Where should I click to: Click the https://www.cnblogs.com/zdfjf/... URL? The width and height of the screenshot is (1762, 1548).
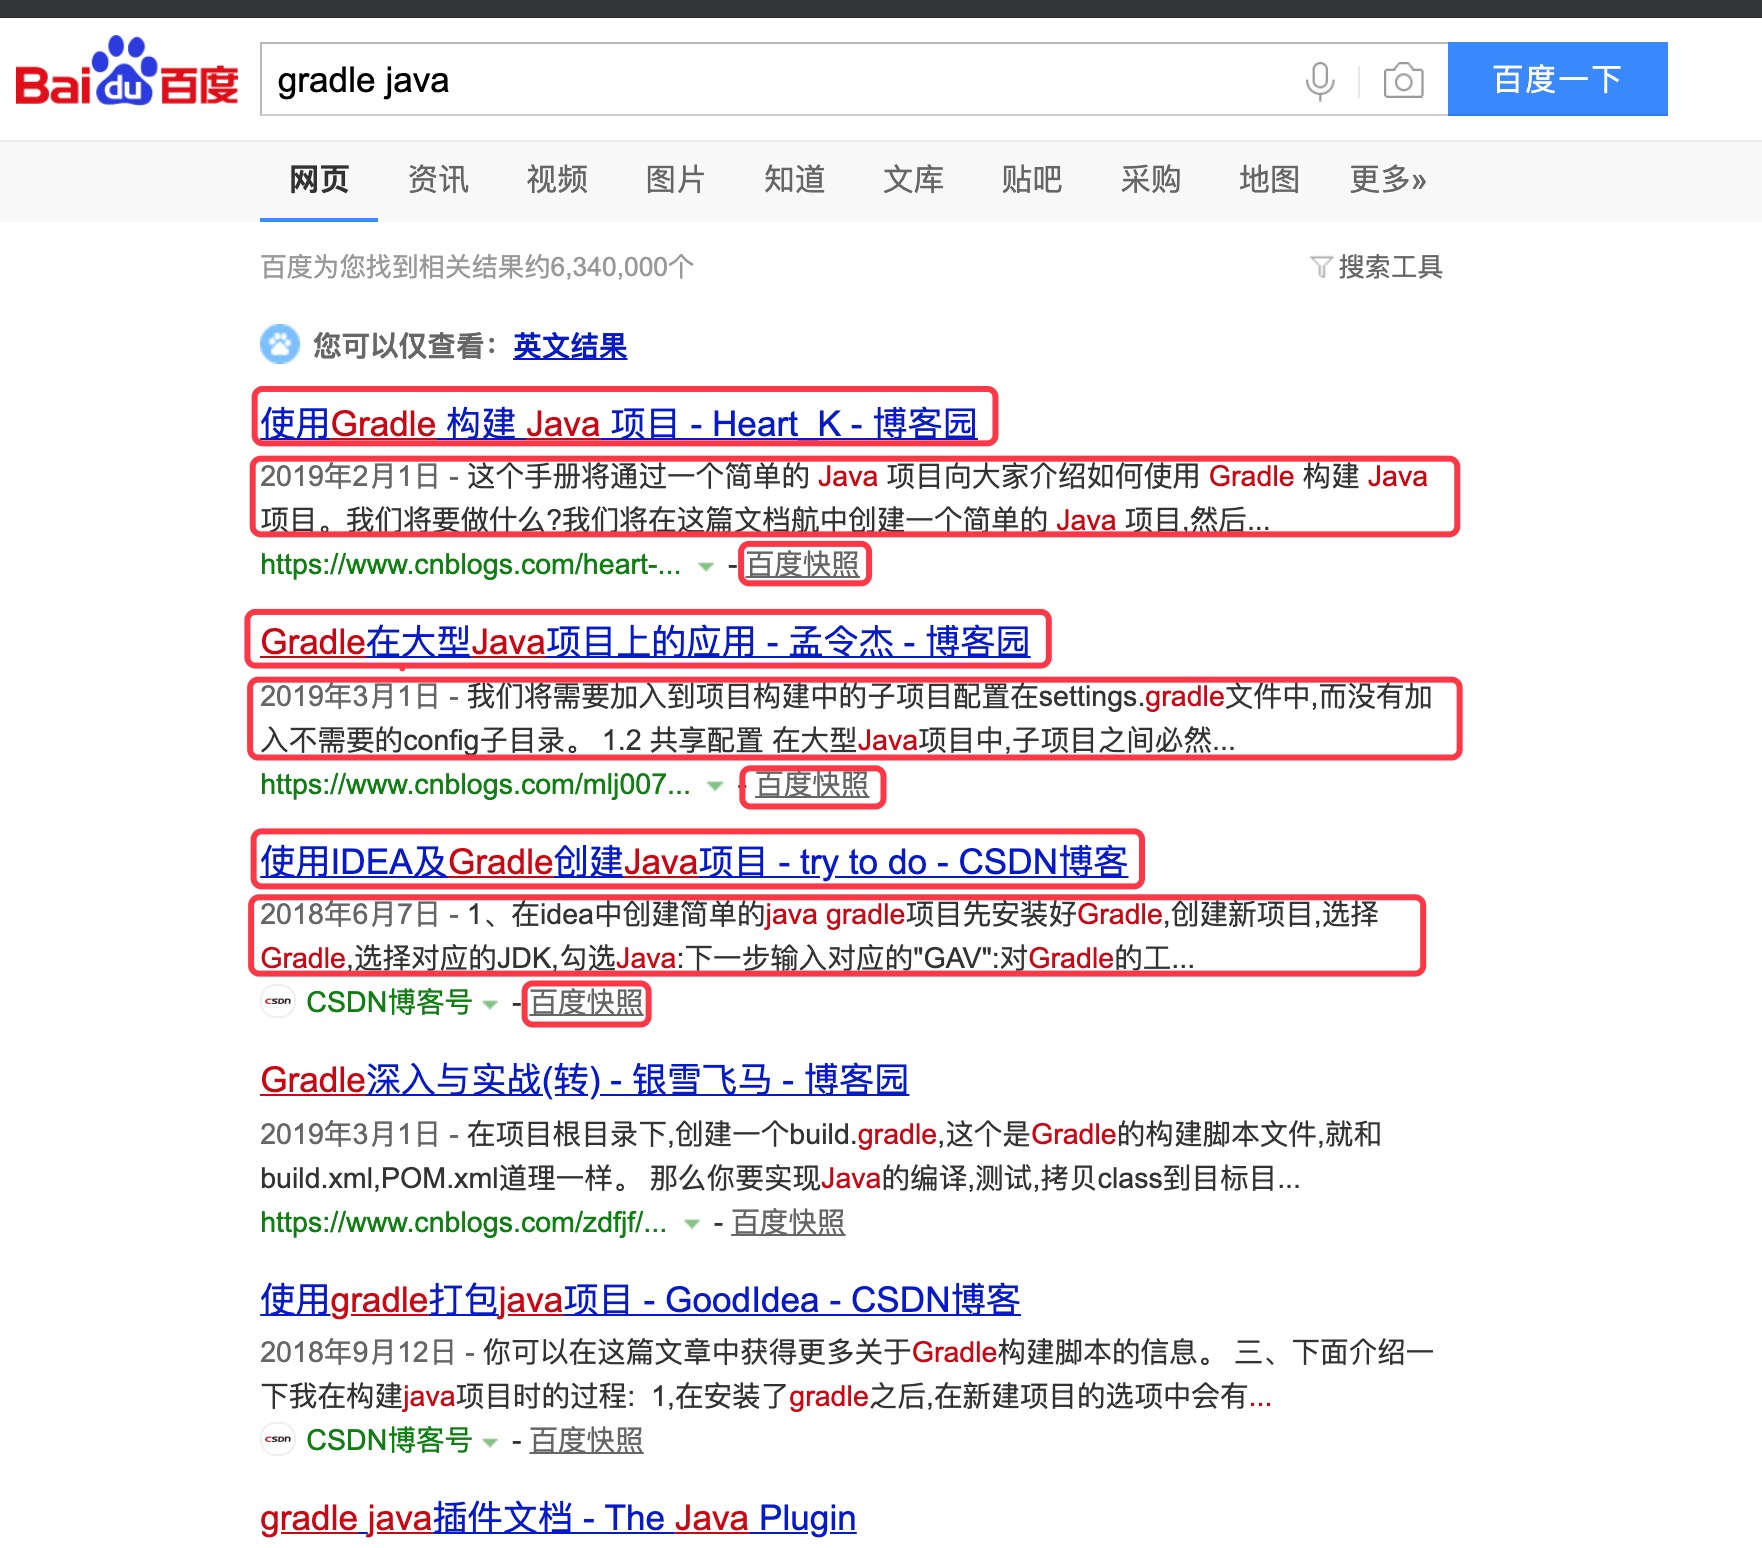(463, 1222)
